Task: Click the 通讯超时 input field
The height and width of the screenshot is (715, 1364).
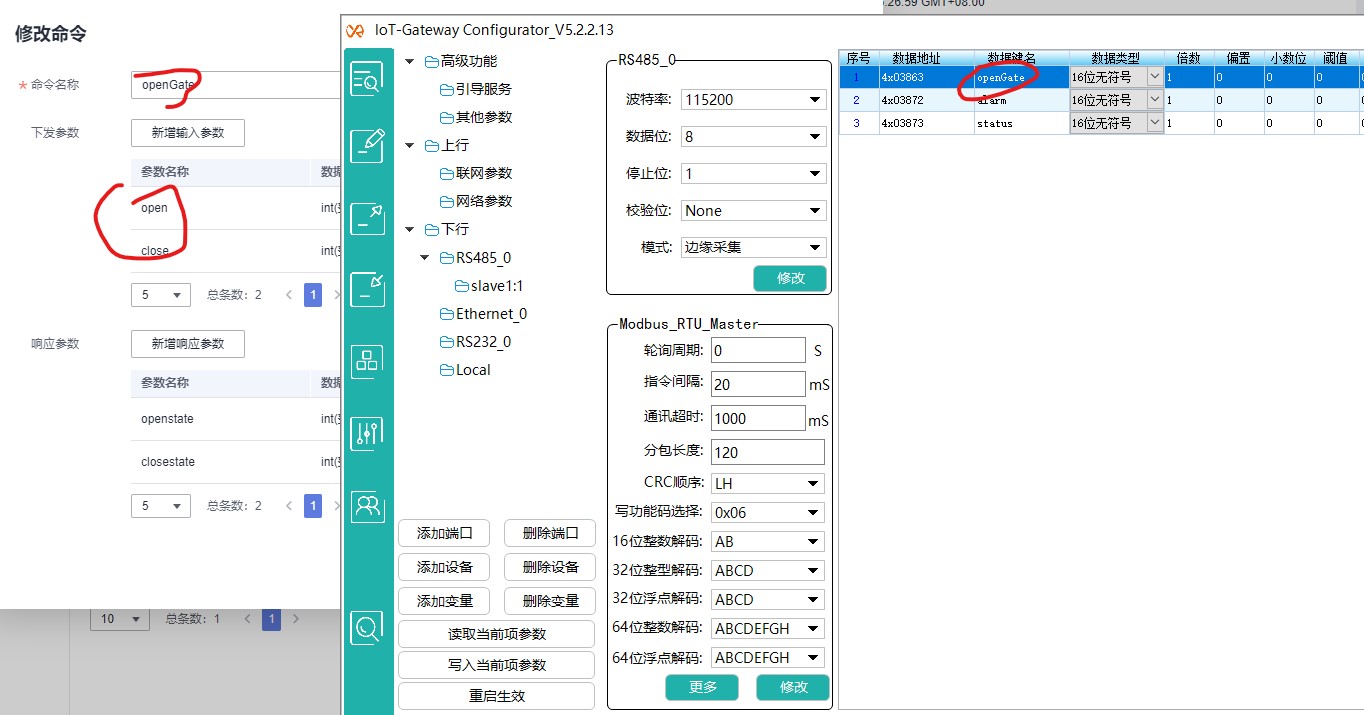Action: tap(758, 418)
